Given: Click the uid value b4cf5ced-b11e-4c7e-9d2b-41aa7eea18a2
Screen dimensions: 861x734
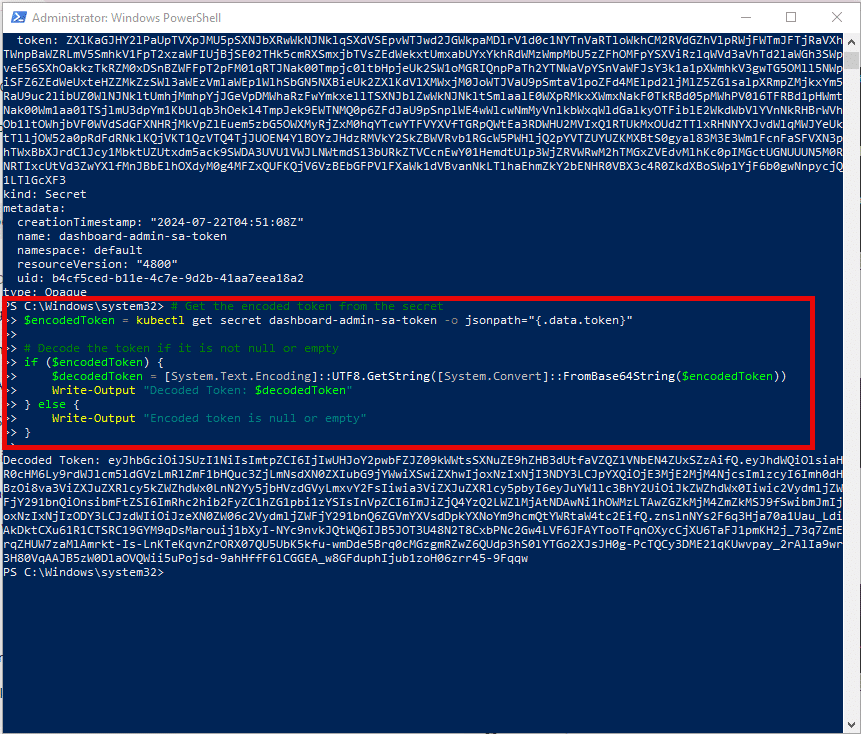Looking at the screenshot, I should pyautogui.click(x=178, y=278).
